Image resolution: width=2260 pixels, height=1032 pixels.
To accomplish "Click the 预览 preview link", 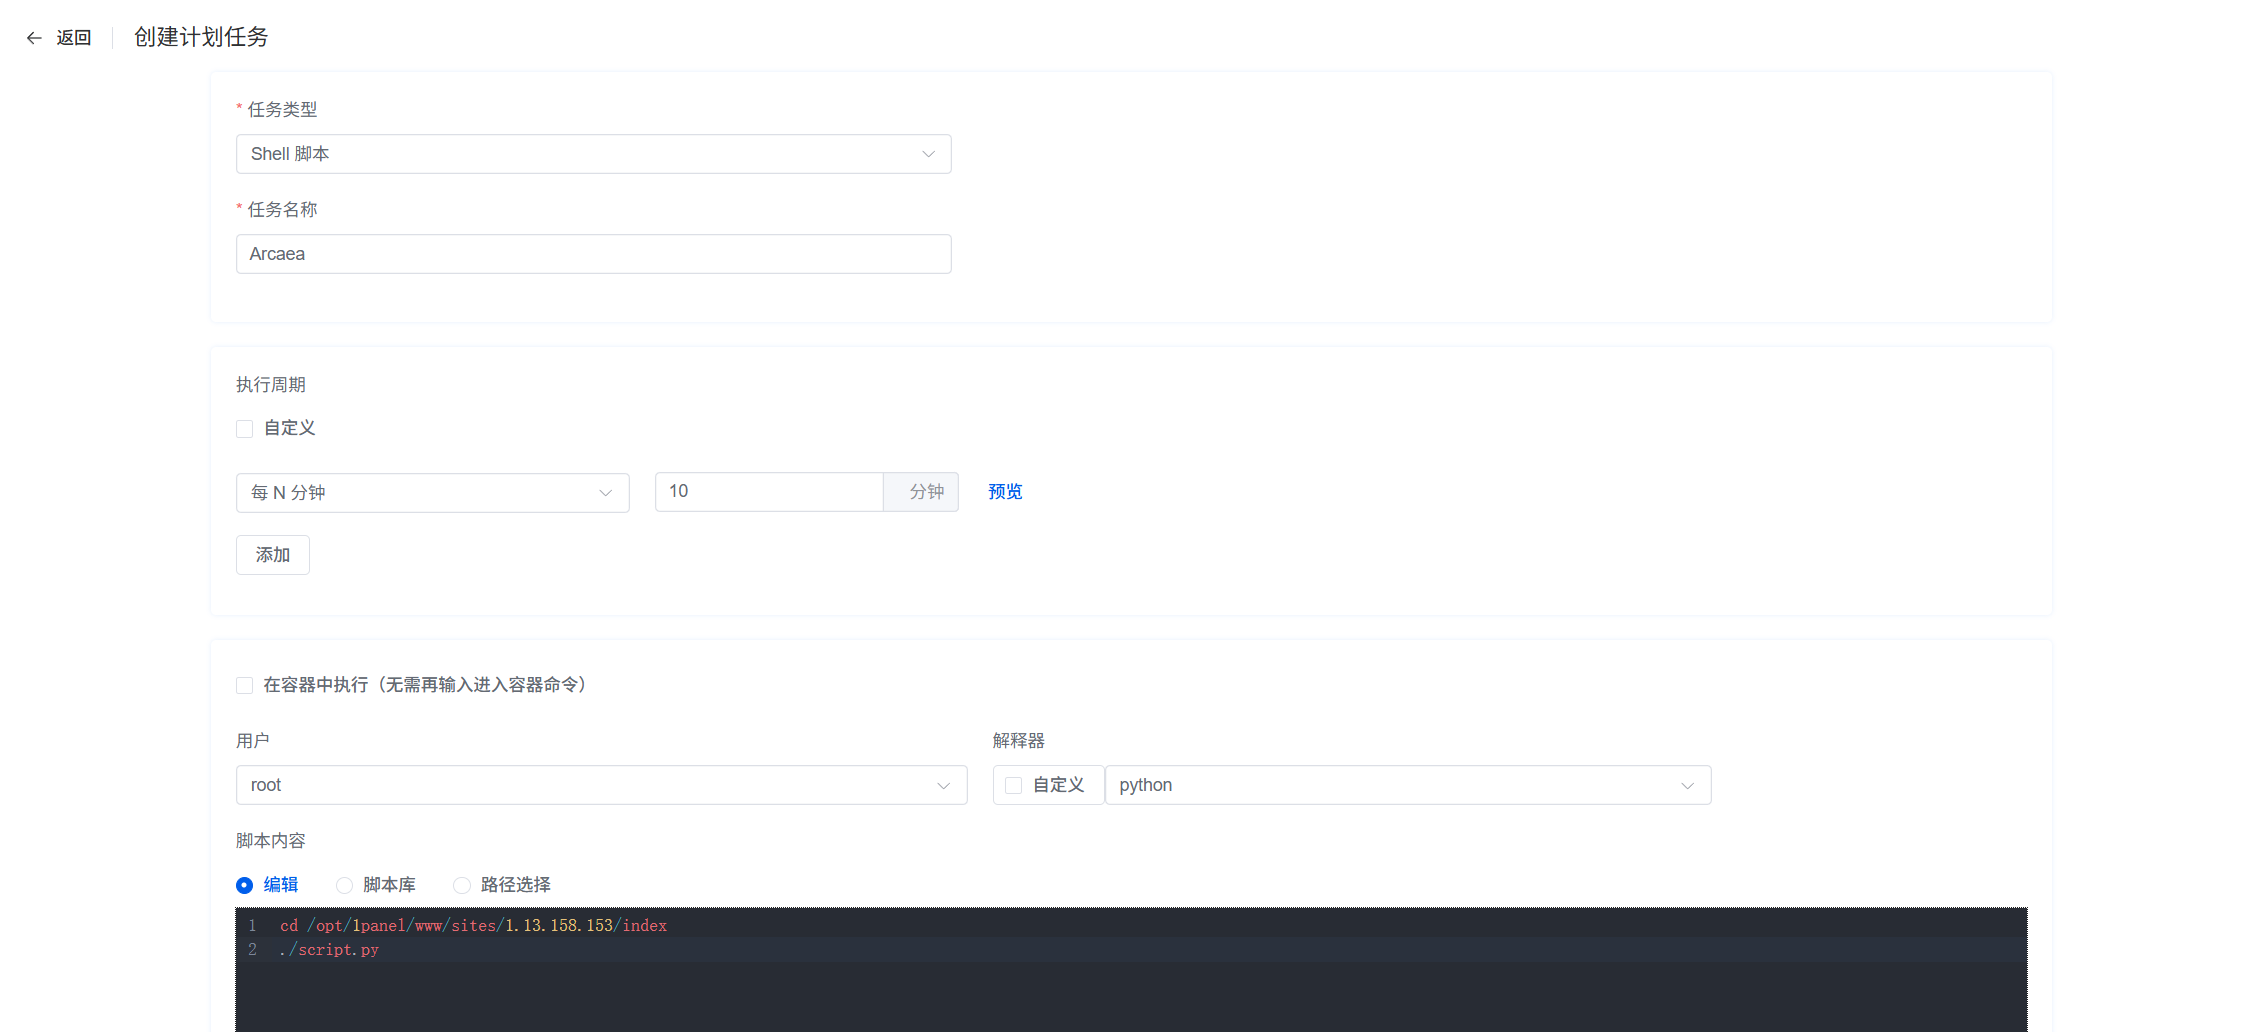I will [x=1005, y=492].
